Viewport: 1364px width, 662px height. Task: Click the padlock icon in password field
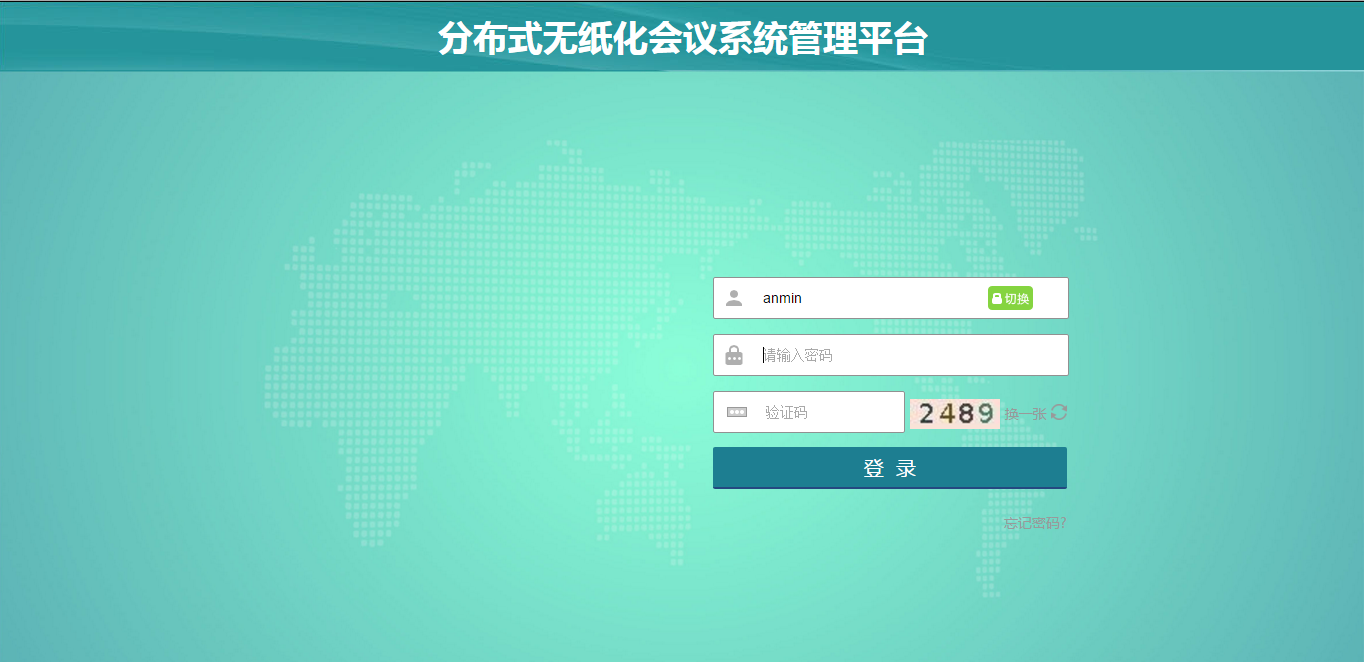[734, 355]
